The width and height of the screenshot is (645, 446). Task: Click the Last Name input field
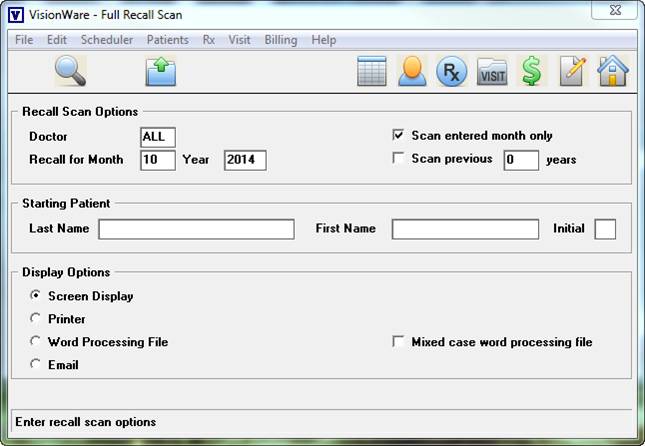coord(196,229)
